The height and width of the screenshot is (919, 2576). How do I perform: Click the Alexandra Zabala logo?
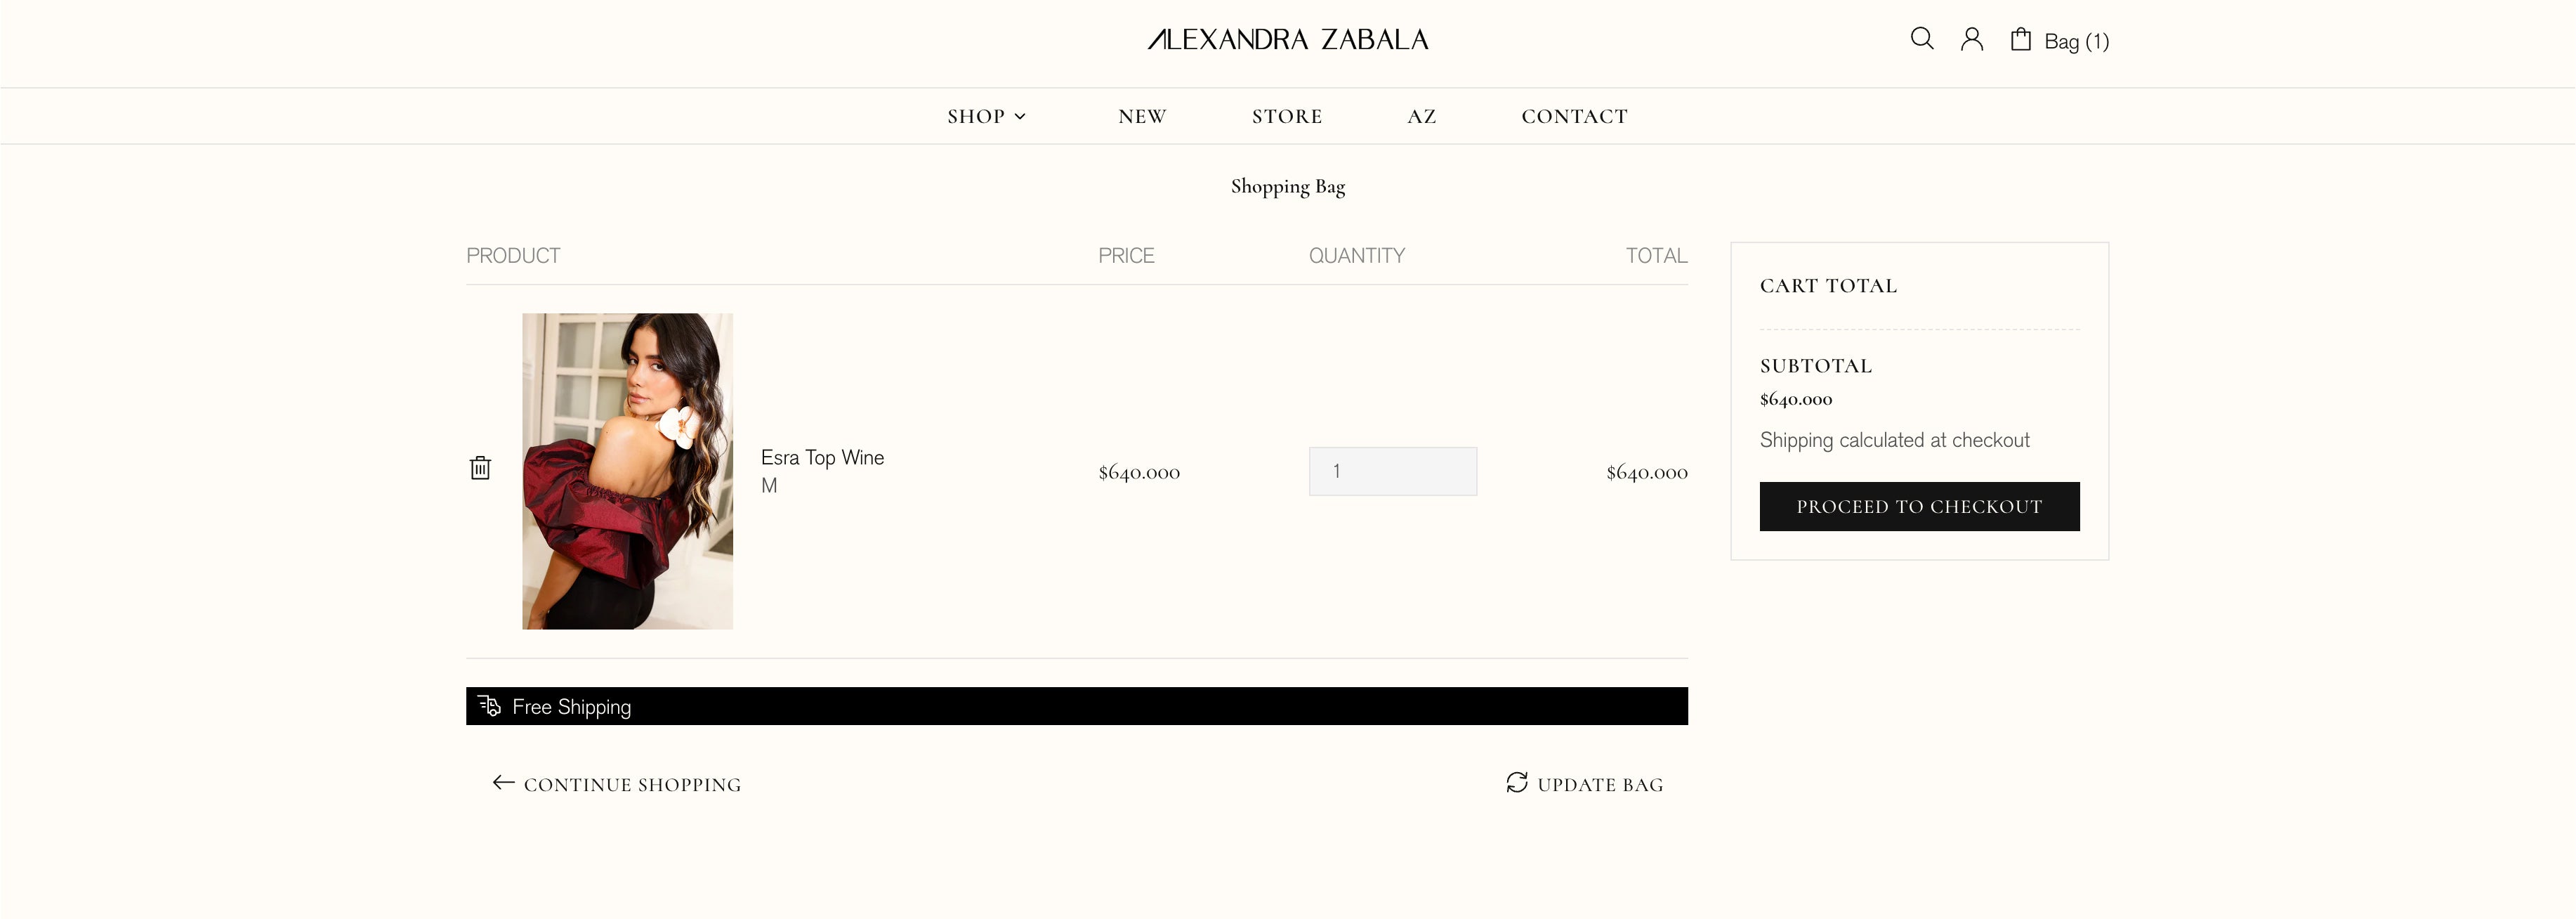[1287, 40]
